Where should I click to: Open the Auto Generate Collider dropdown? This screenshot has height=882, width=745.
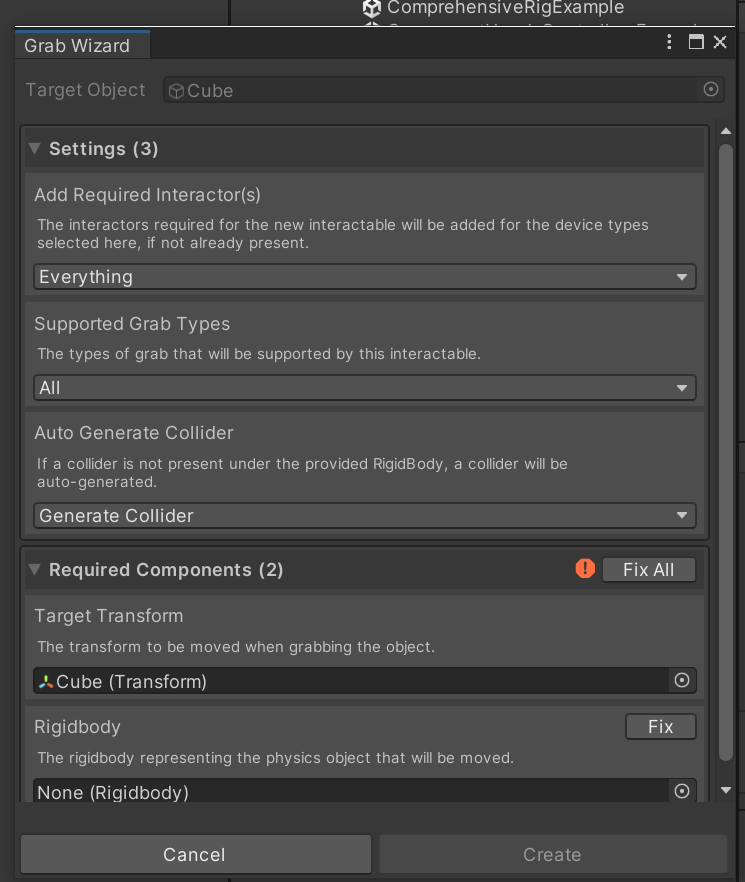pyautogui.click(x=365, y=516)
